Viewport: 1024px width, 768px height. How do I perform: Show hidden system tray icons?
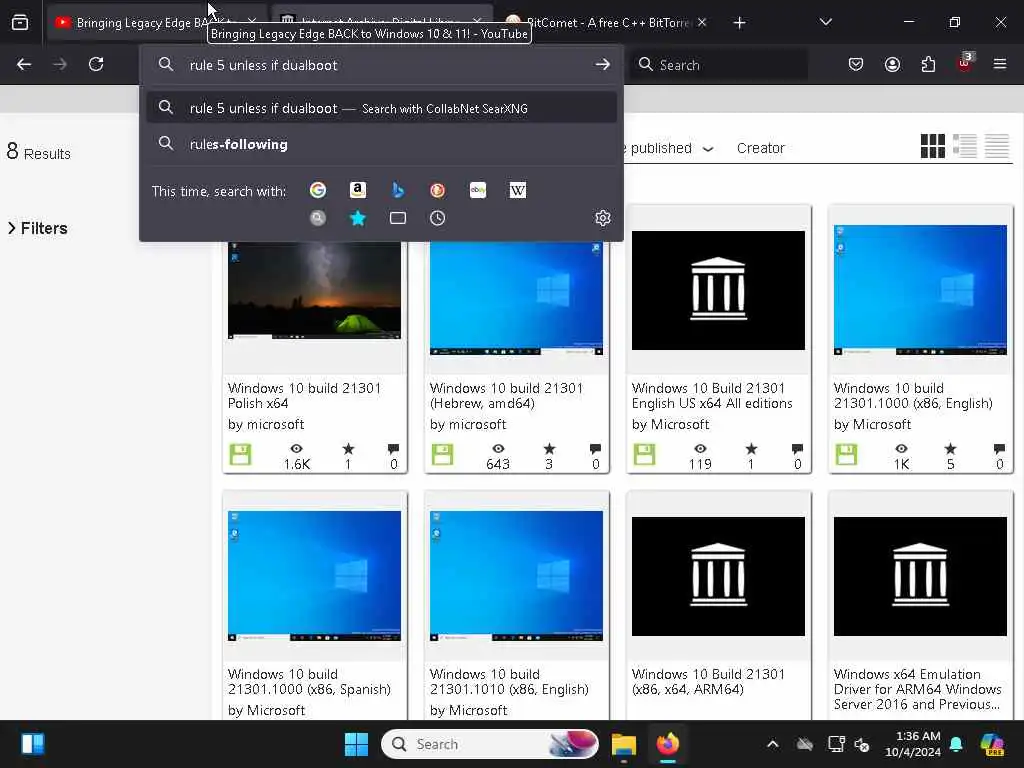pos(773,744)
